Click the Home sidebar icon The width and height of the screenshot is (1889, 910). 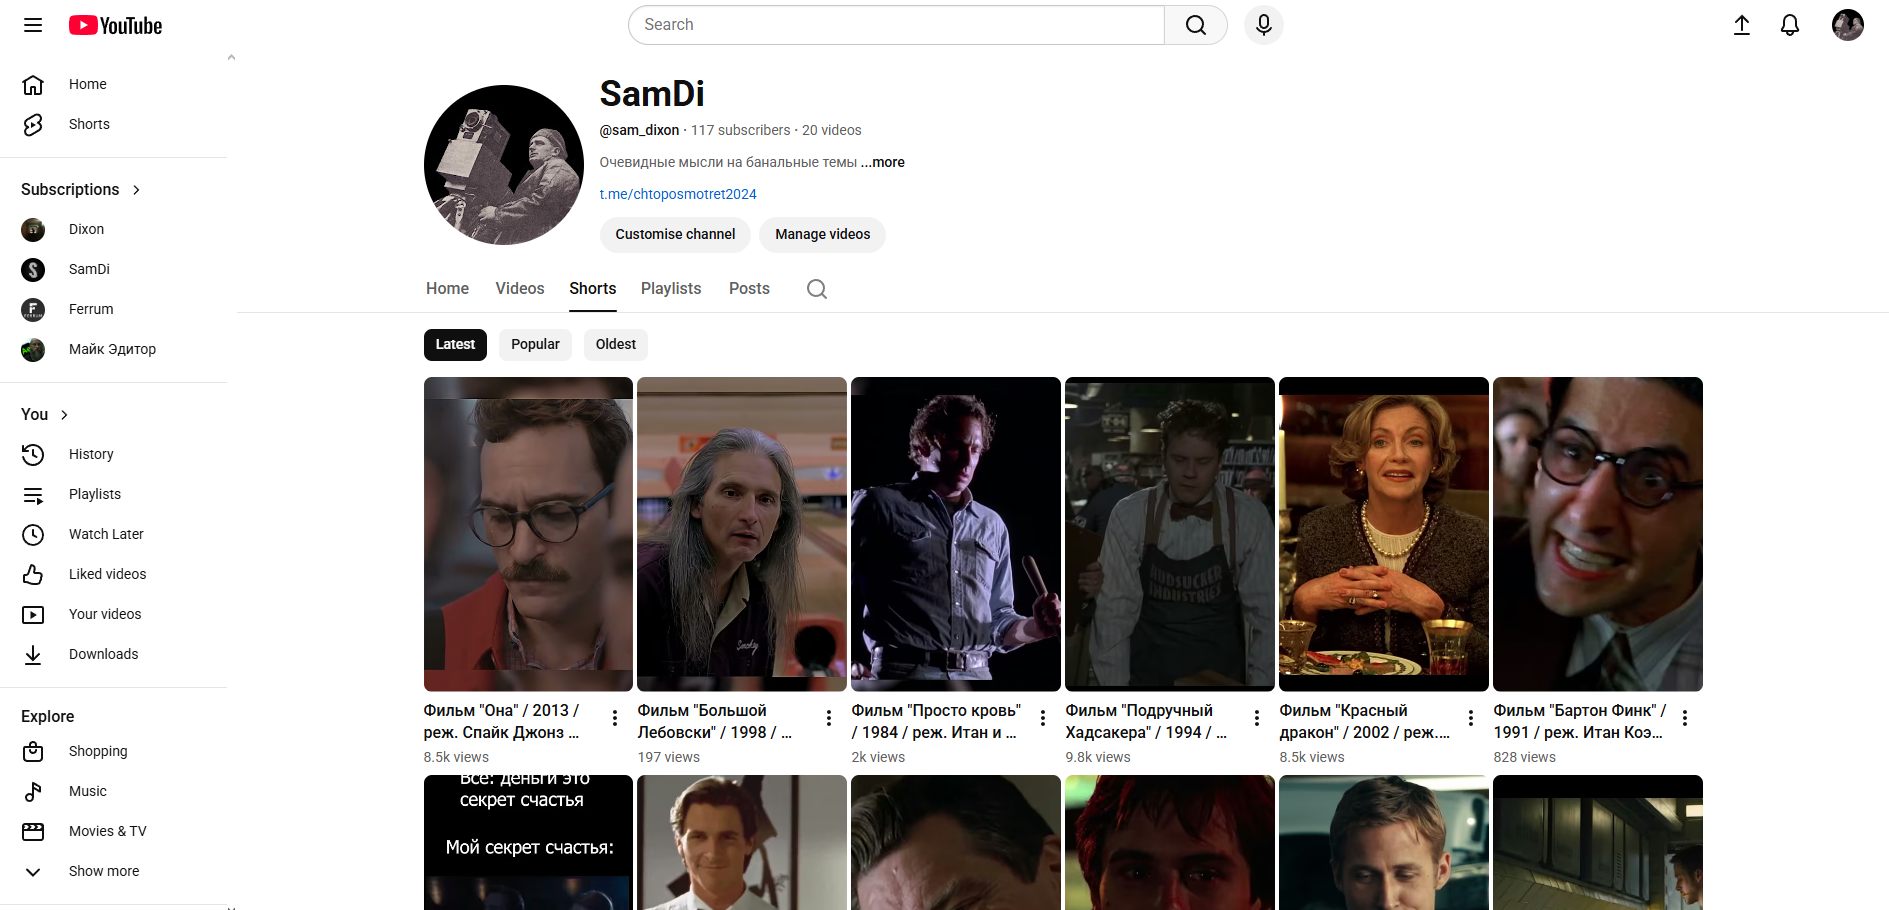tap(33, 85)
